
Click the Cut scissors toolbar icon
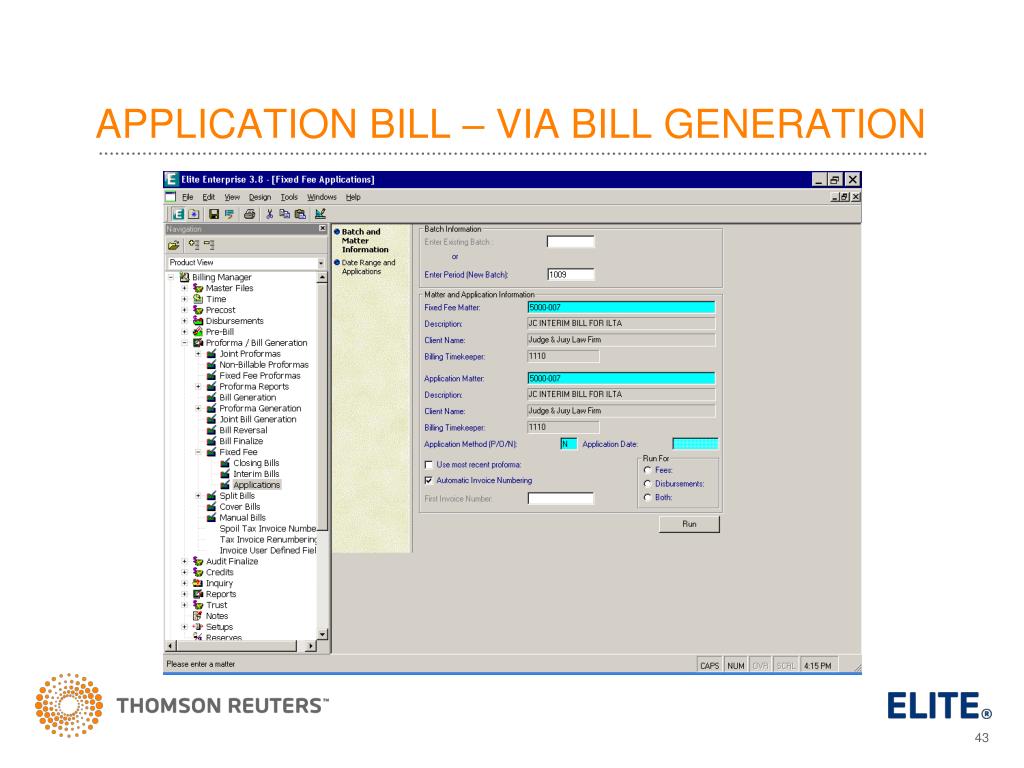269,214
